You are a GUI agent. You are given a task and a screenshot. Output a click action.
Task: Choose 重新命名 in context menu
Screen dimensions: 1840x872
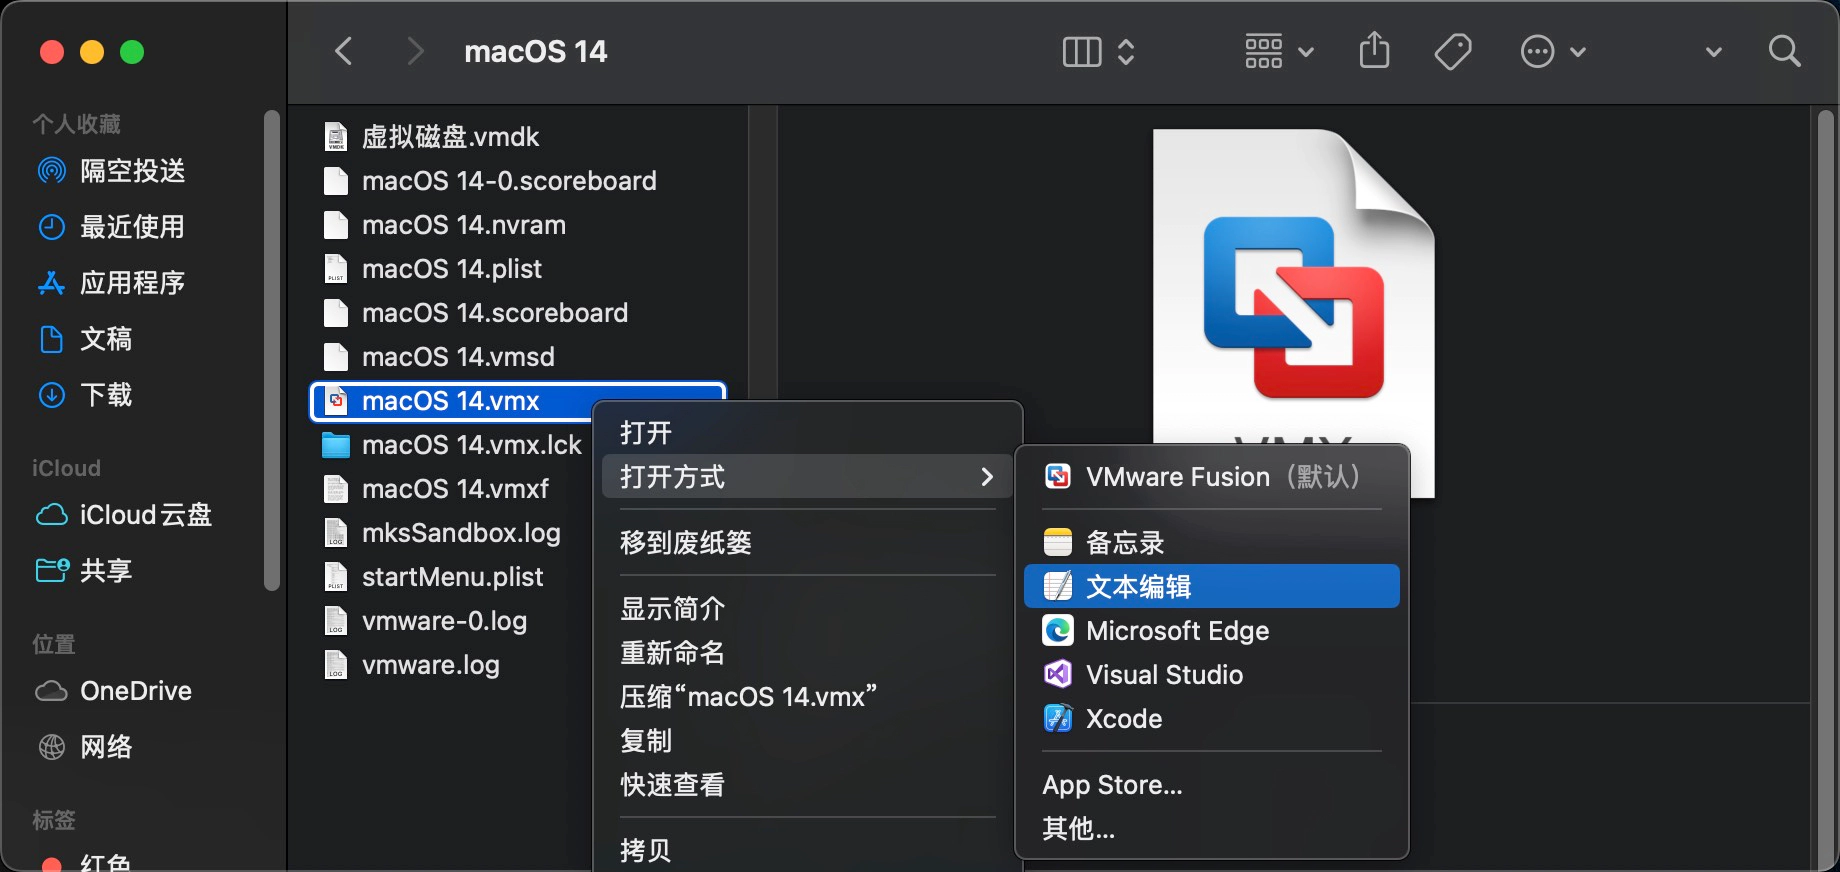(x=808, y=653)
